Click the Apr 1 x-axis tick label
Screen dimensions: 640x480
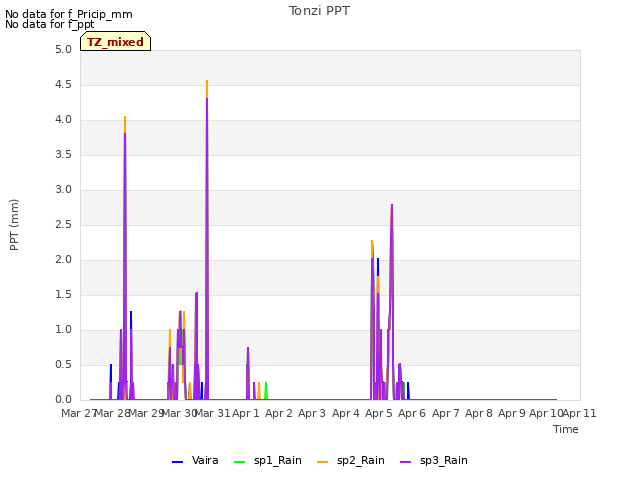(246, 413)
